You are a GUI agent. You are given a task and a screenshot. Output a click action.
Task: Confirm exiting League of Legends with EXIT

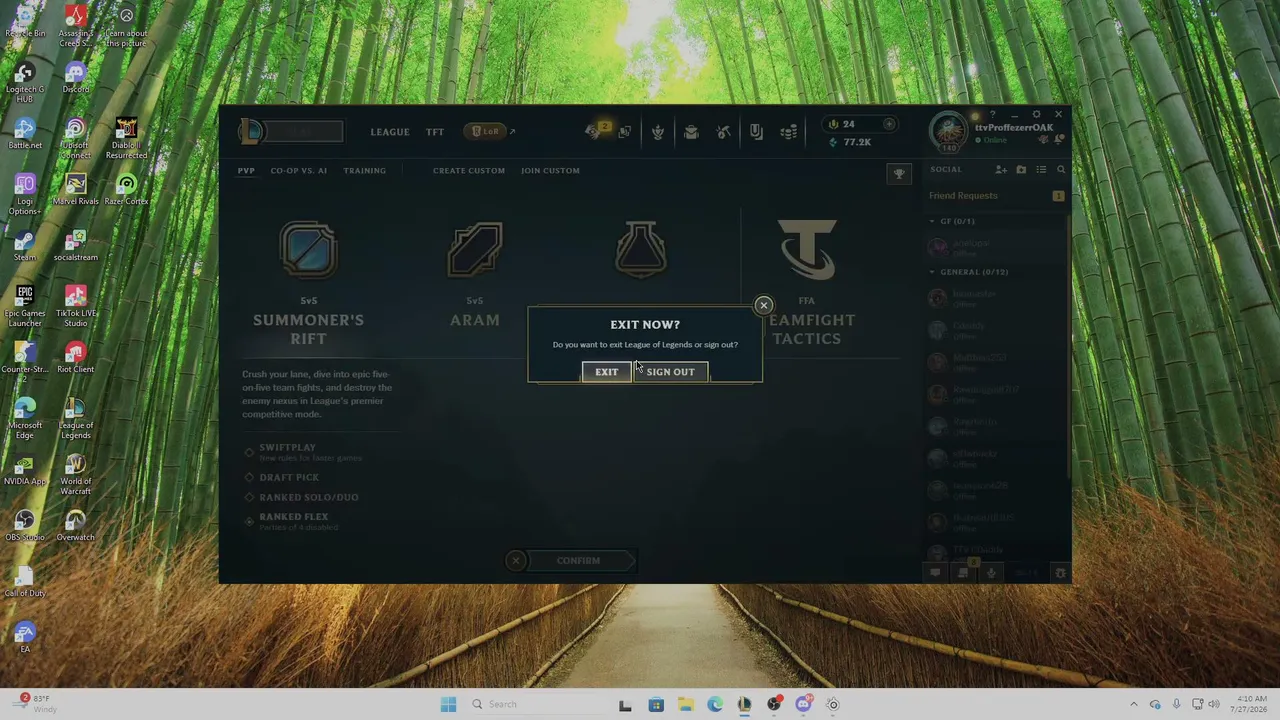point(607,372)
